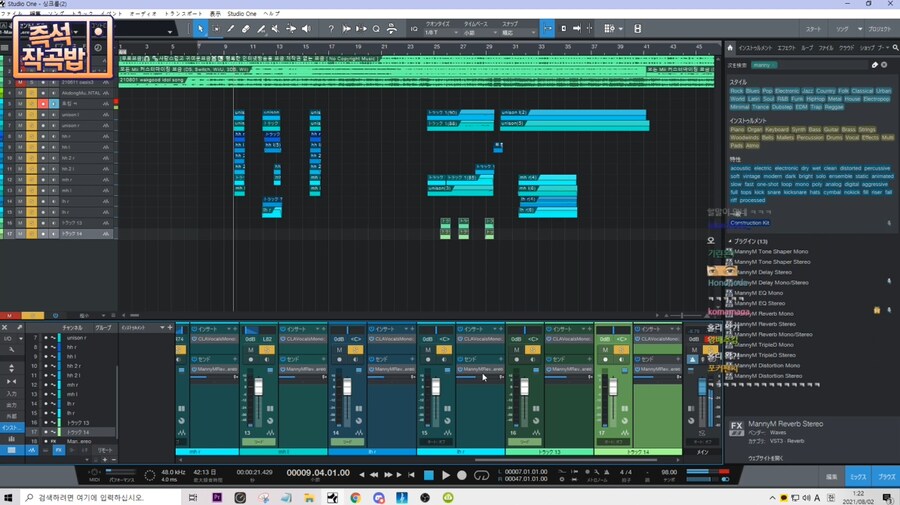Click the browser search magnifier icon
Screen dimensions: 900x505
click(895, 48)
